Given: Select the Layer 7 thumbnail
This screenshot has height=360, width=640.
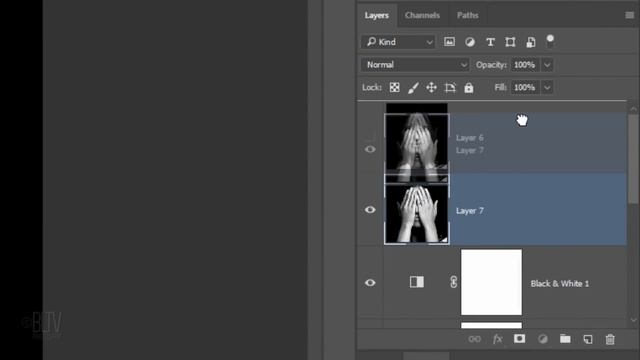Looking at the screenshot, I should pyautogui.click(x=417, y=214).
